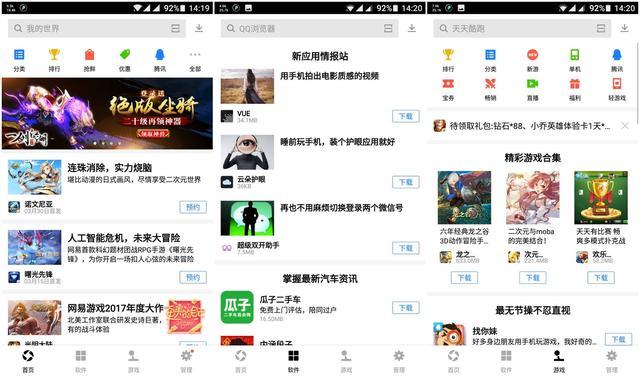Tap 预约 button for 曙光先锋
The height and width of the screenshot is (378, 640).
pos(193,278)
